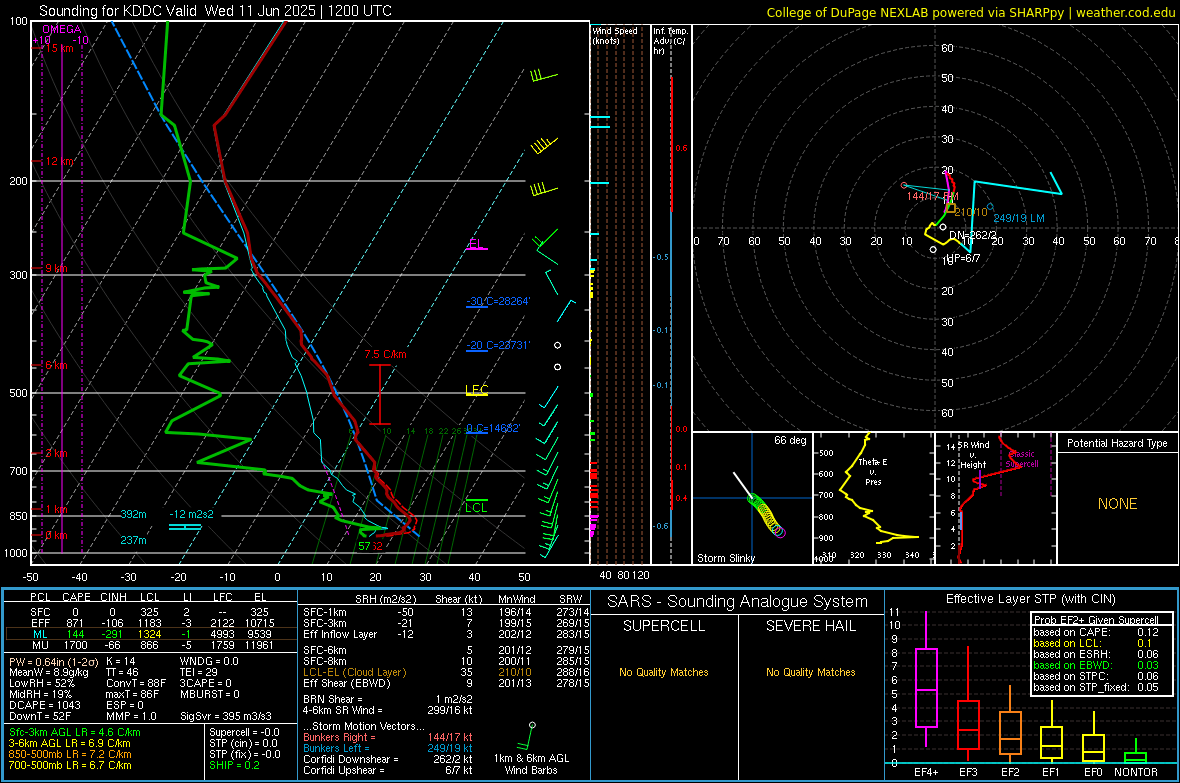Click the yellow LFC level label
1180x783 pixels.
476,389
